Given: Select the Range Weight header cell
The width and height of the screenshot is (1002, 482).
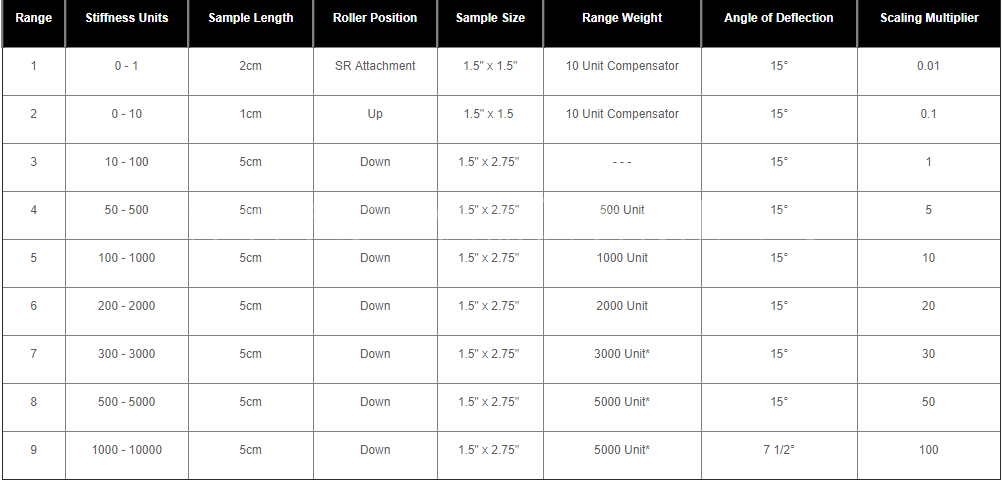Looking at the screenshot, I should point(622,18).
